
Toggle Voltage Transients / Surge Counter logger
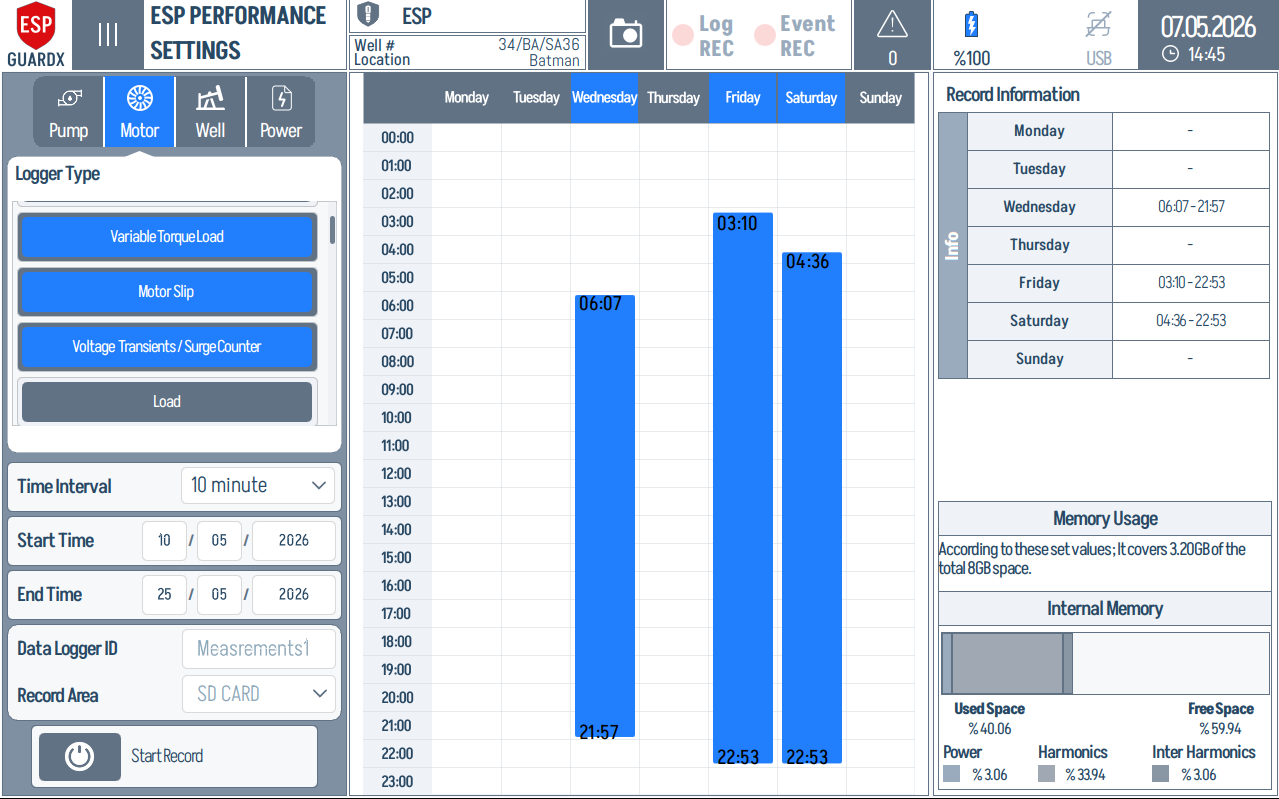pos(167,347)
